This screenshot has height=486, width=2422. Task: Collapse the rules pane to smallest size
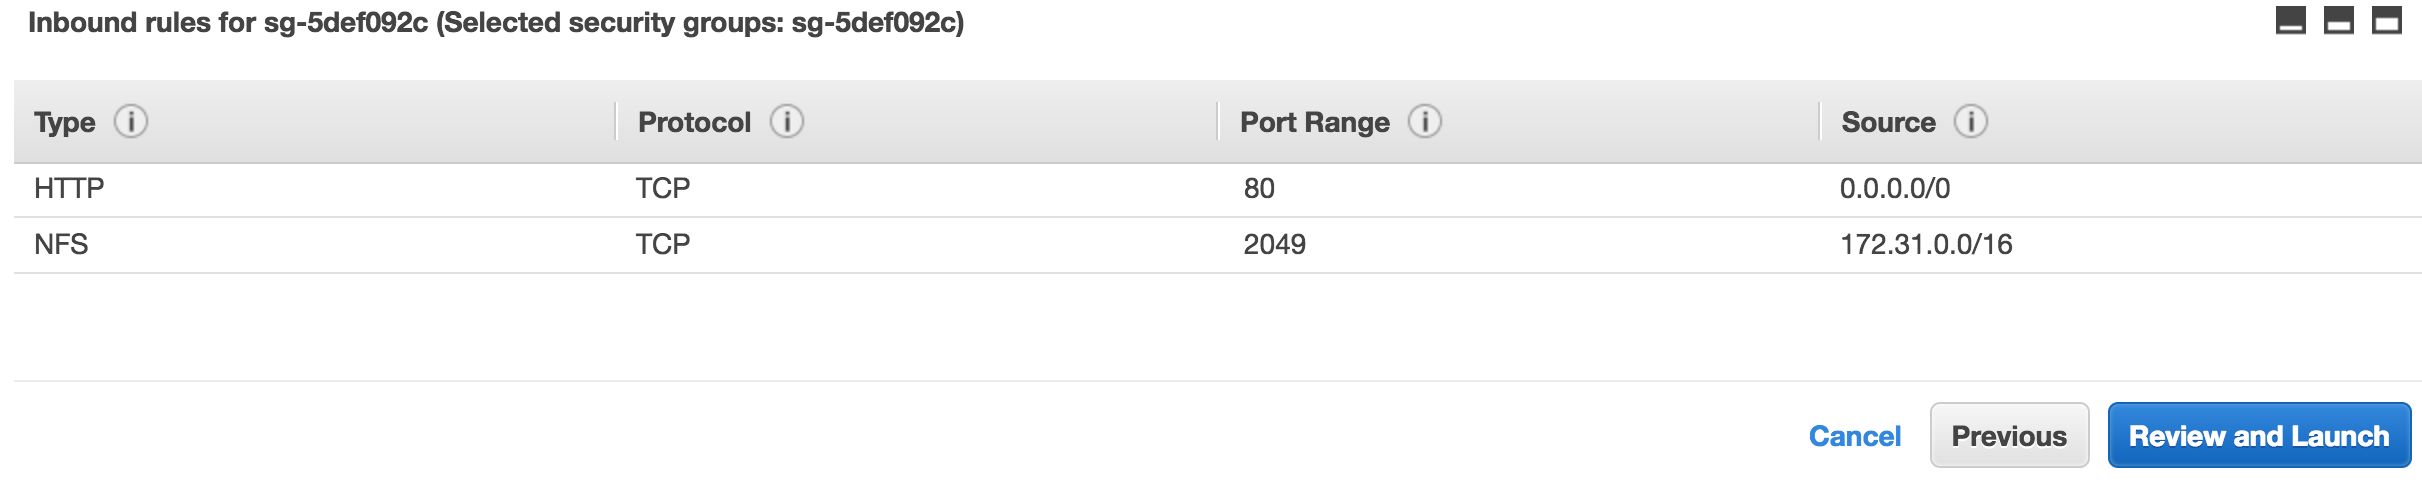[x=2290, y=21]
